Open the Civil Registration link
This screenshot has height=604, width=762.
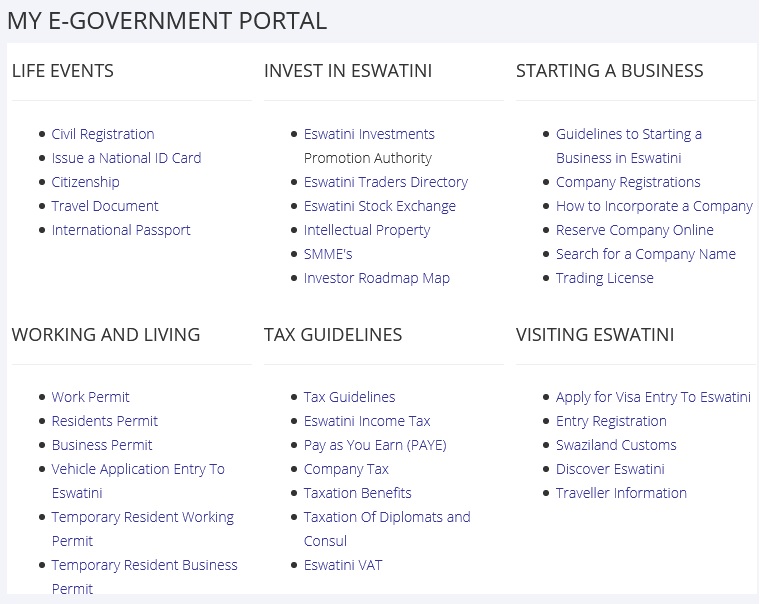pos(103,134)
